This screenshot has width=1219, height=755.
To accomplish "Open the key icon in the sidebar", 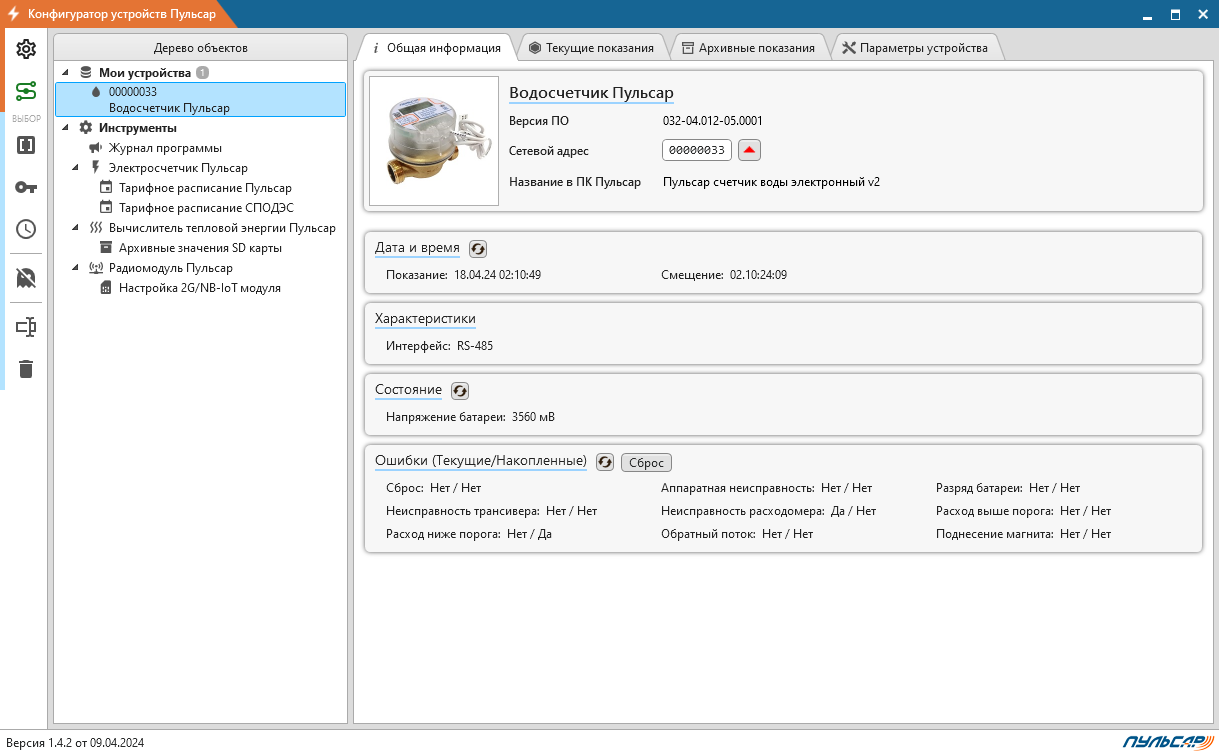I will pos(26,187).
